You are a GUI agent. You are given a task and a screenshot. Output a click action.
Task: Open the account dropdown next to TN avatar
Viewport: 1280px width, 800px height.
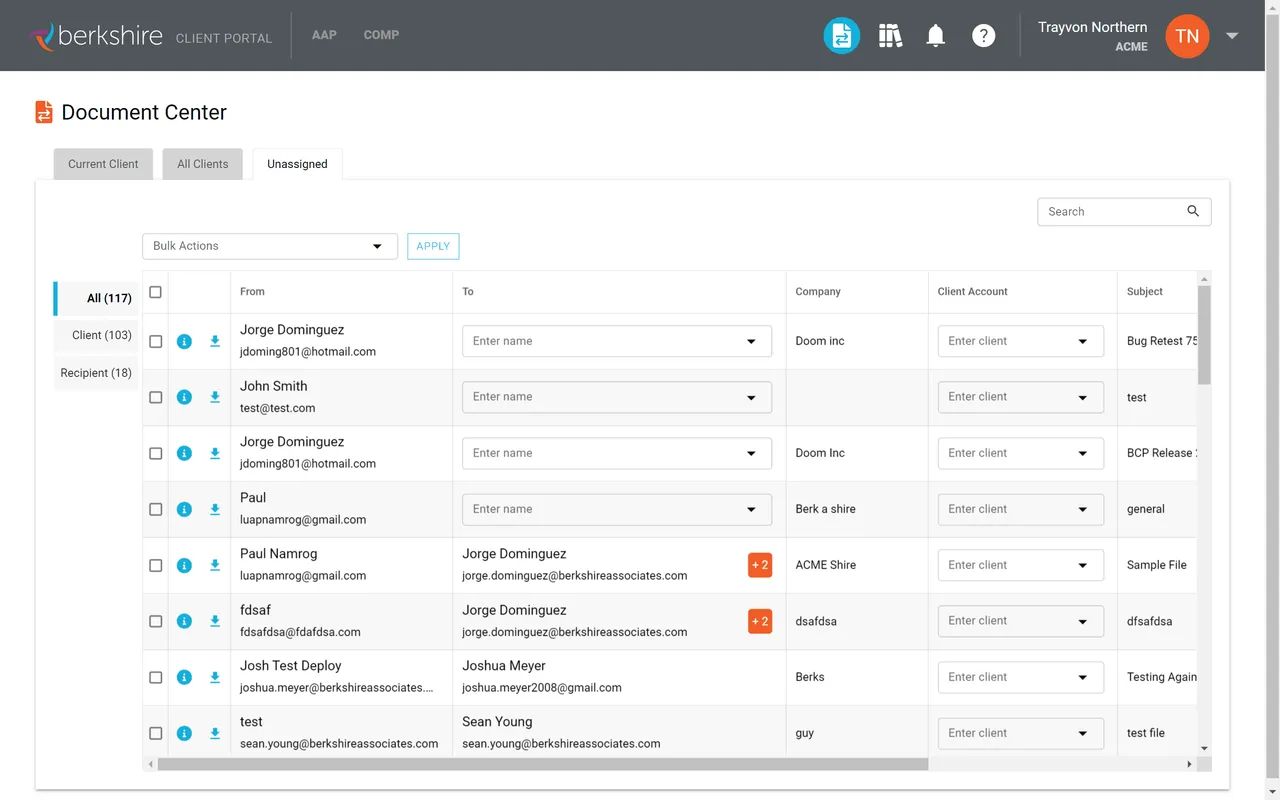point(1232,35)
